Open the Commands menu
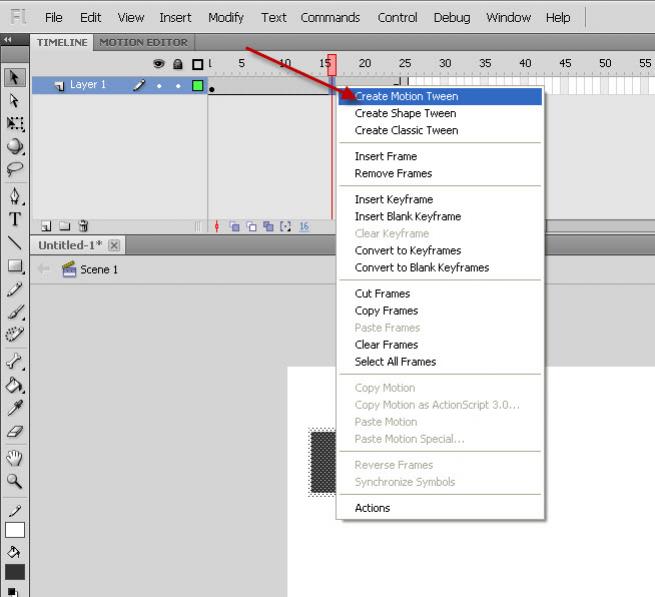The height and width of the screenshot is (597, 655). 330,18
